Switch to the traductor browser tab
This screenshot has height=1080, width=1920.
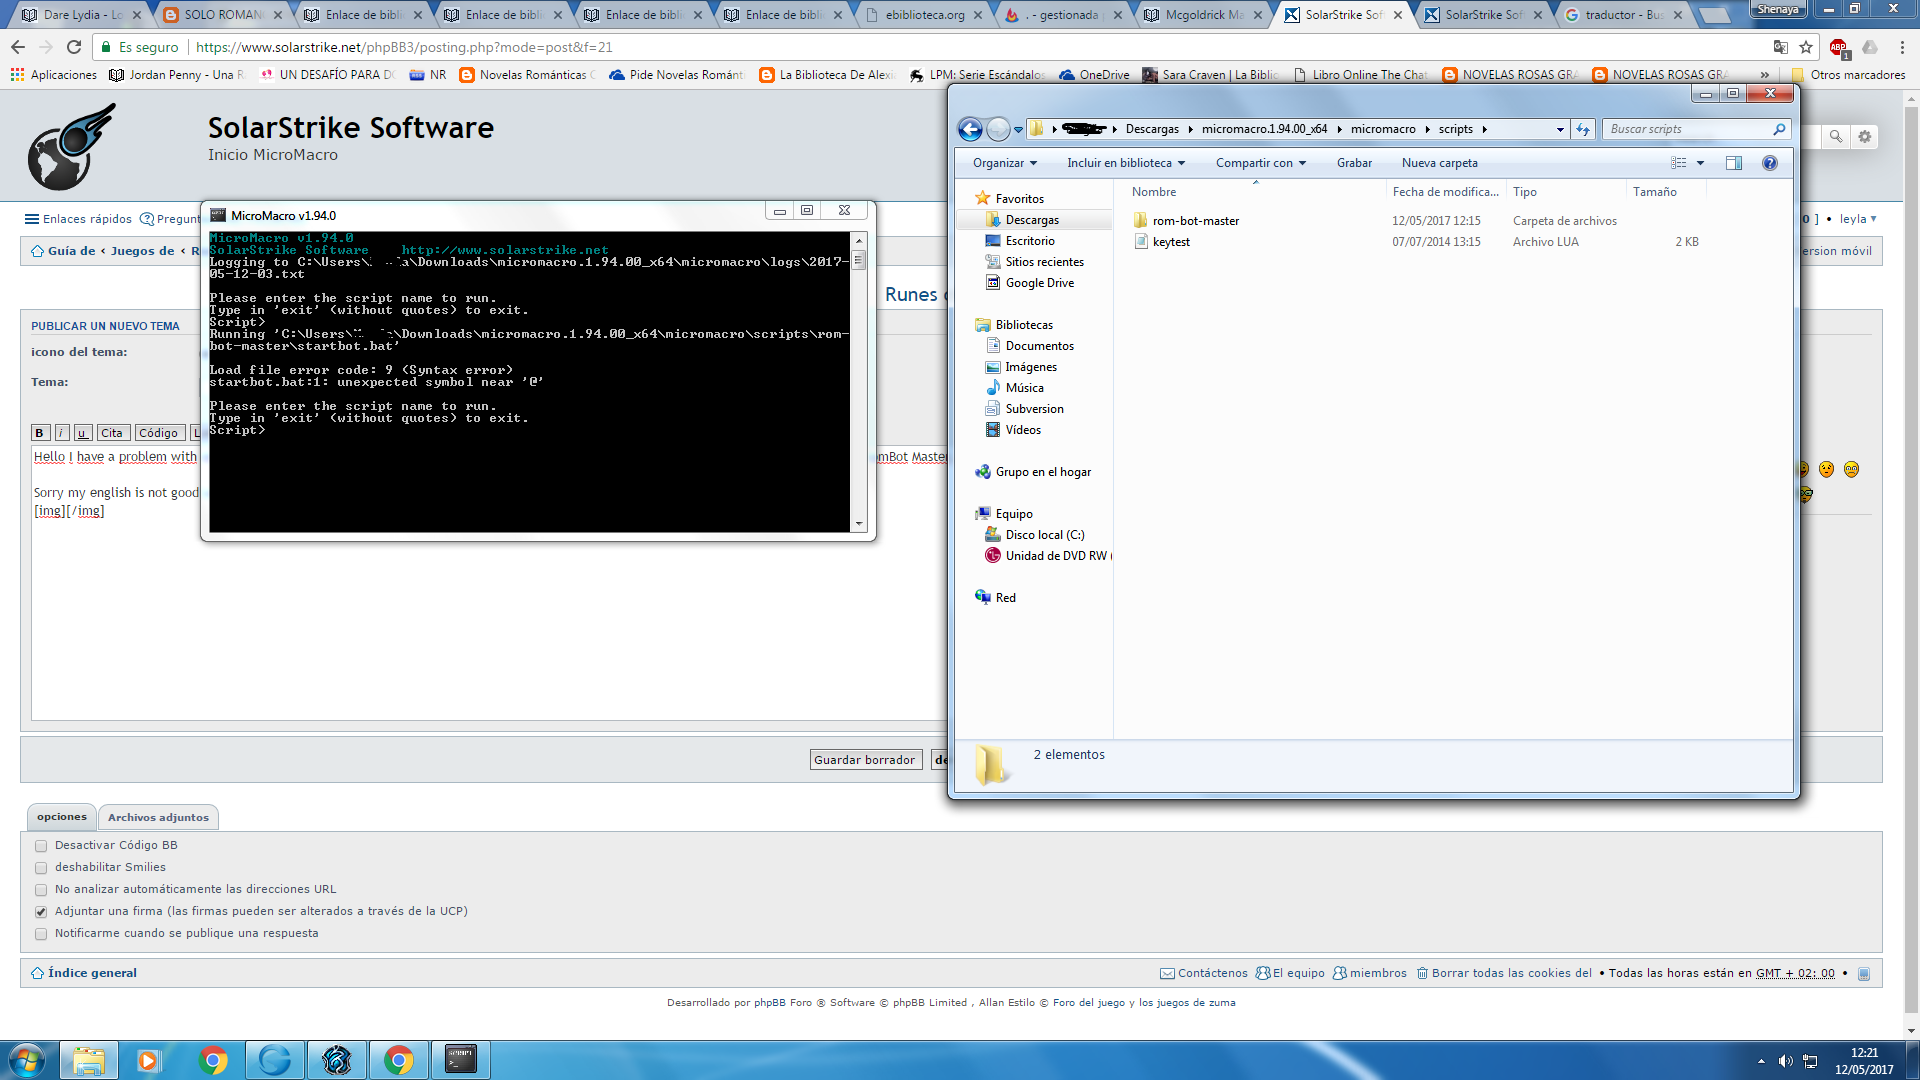tap(1619, 15)
